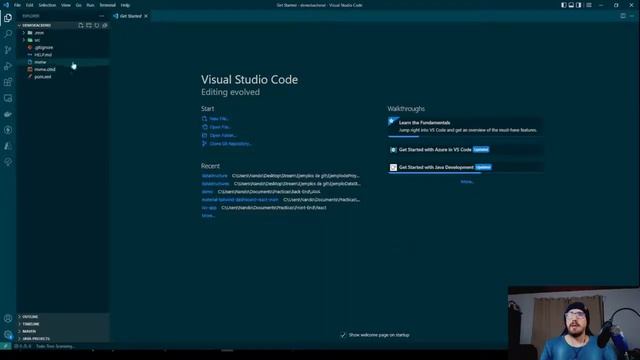
Task: Open Get Started with Java Development walkthrough
Action: [x=465, y=167]
